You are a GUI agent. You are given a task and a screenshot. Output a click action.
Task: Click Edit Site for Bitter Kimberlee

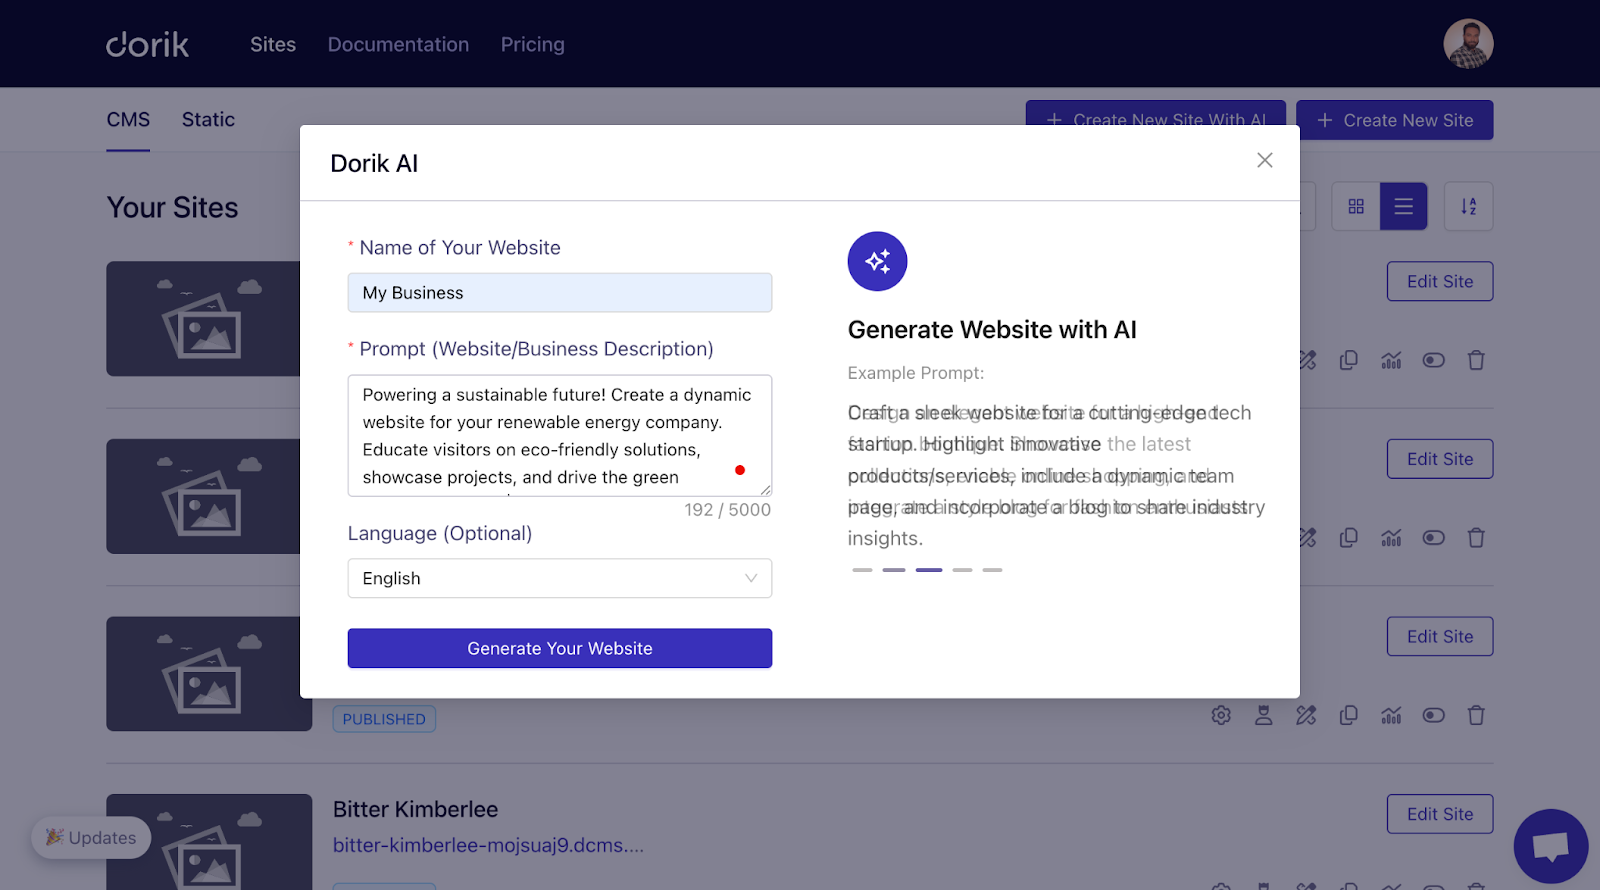tap(1439, 814)
